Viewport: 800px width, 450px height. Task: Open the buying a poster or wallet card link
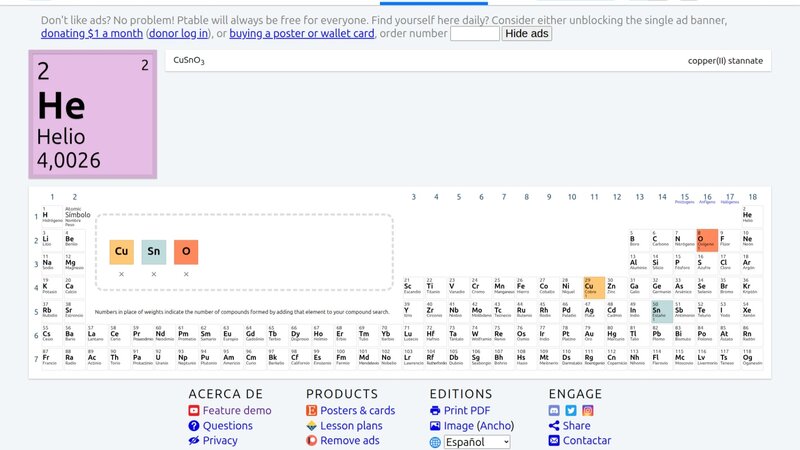[x=301, y=34]
